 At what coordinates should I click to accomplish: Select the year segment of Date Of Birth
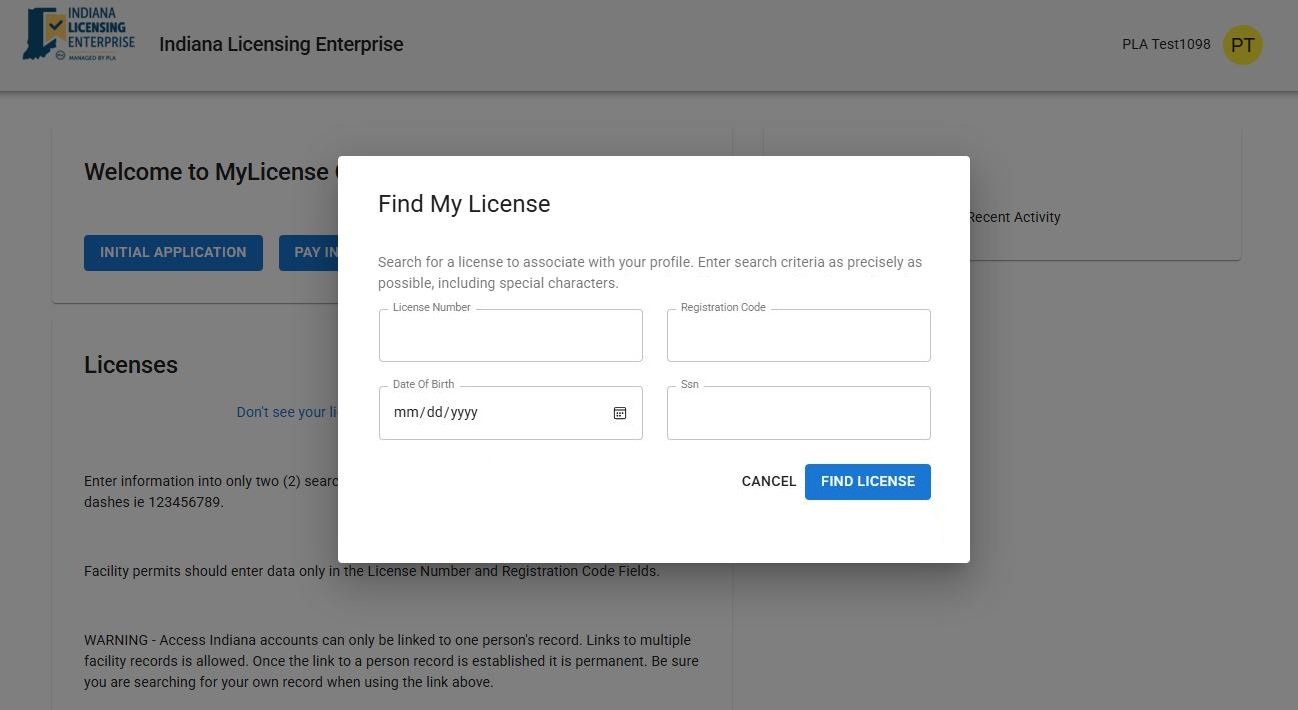coord(464,413)
